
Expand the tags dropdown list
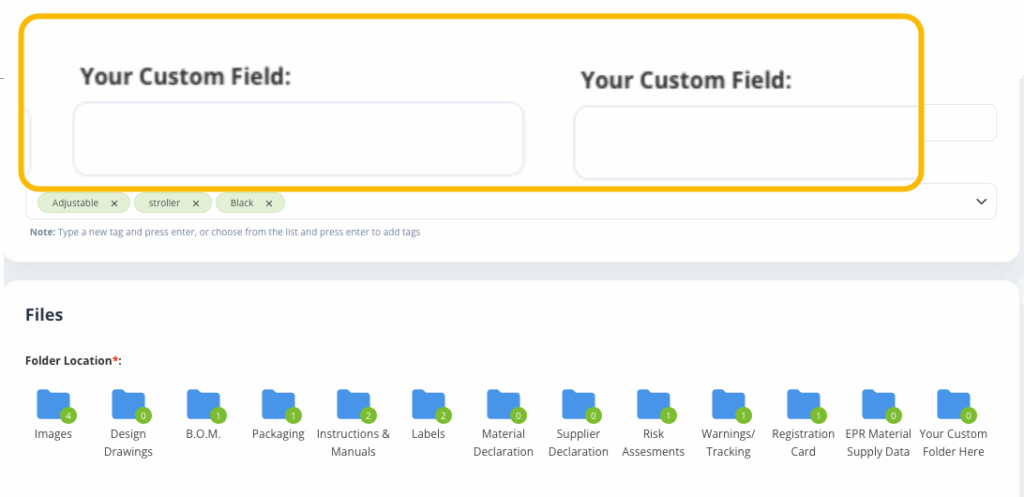pos(980,202)
